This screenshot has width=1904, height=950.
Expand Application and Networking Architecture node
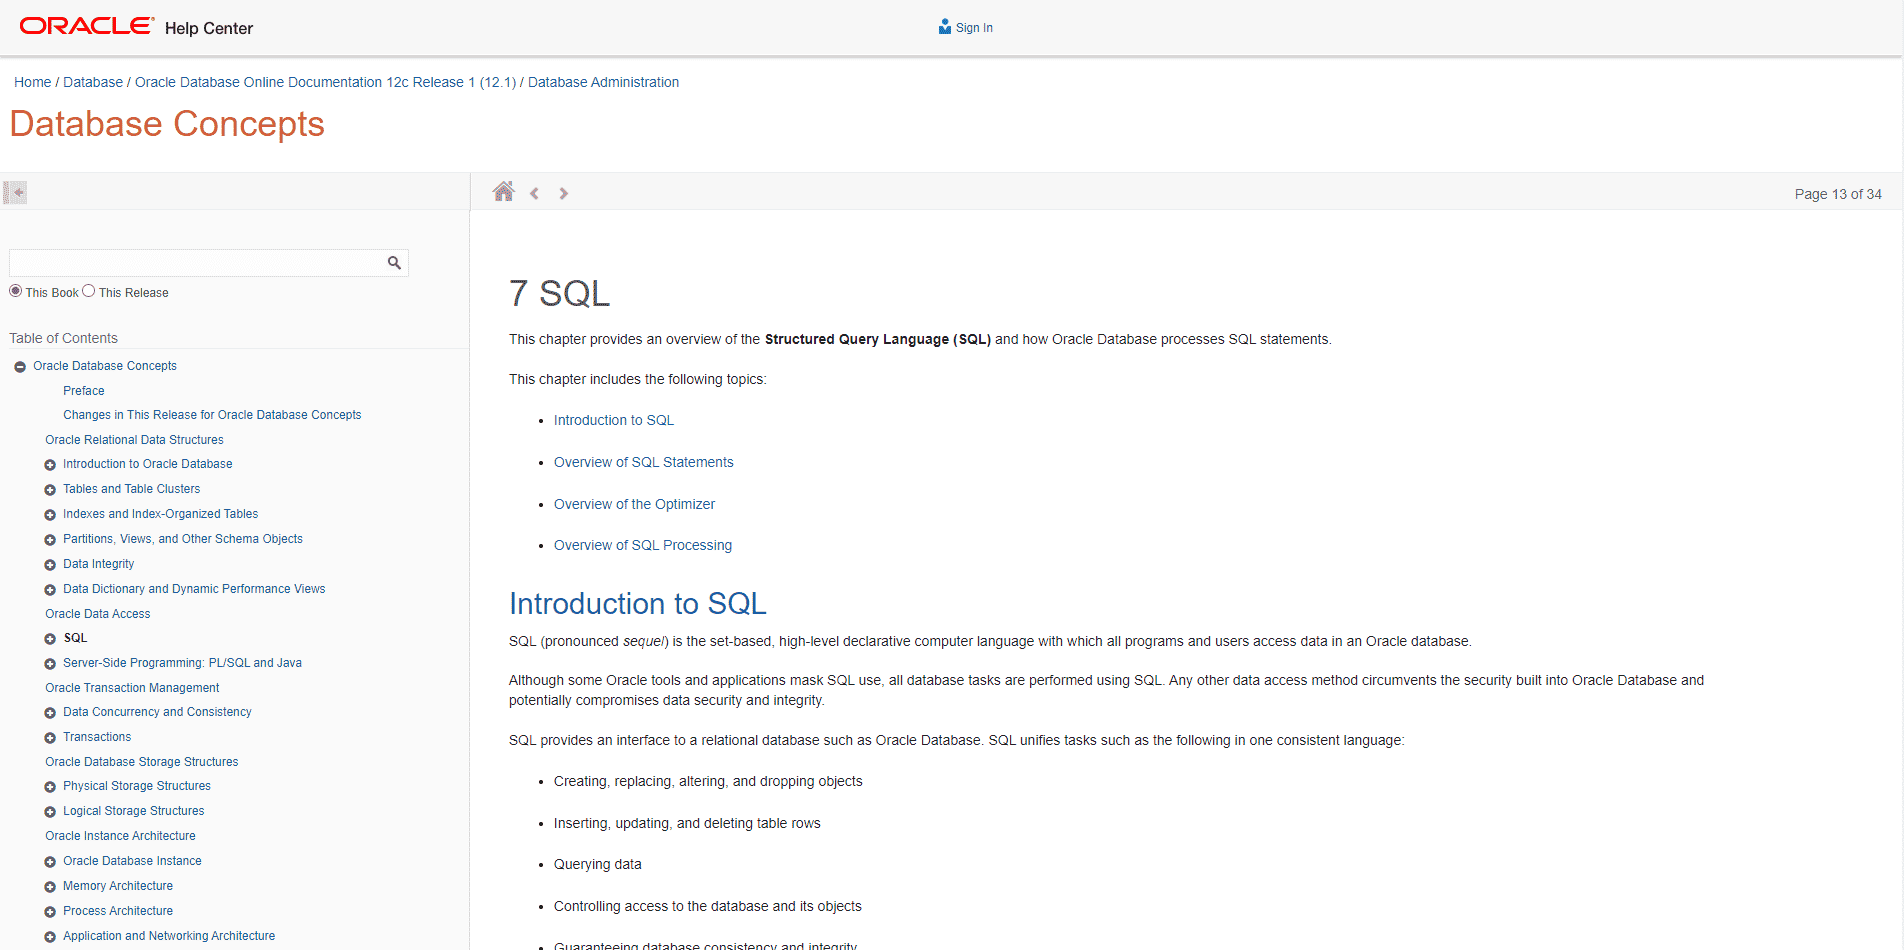tap(50, 937)
